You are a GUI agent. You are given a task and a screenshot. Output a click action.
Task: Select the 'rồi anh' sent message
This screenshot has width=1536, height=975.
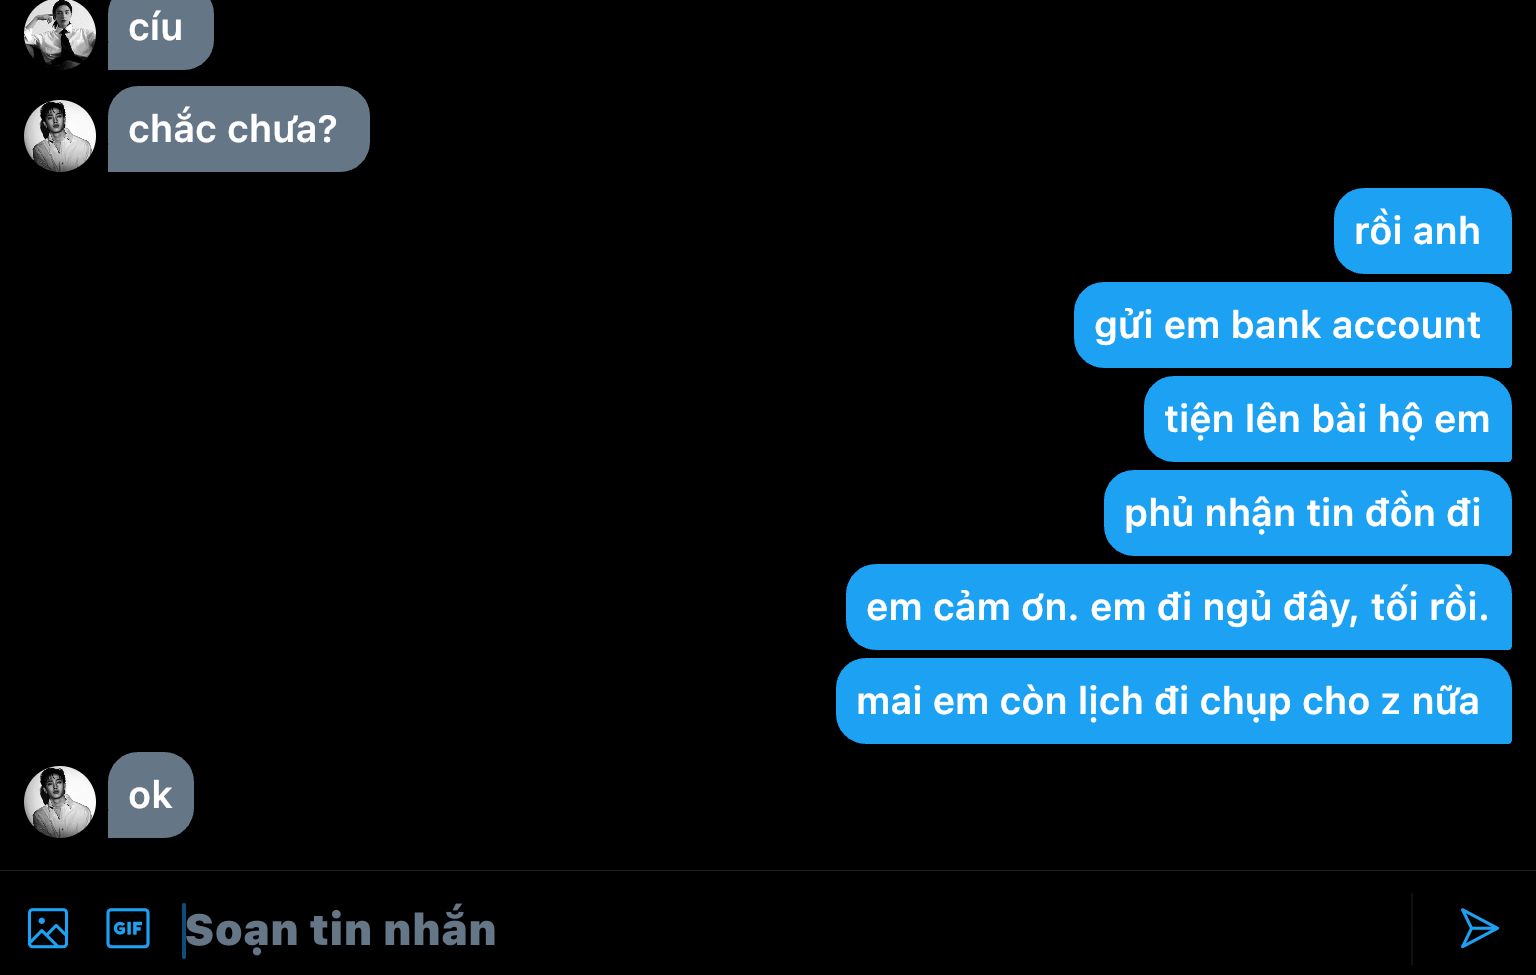click(x=1423, y=231)
